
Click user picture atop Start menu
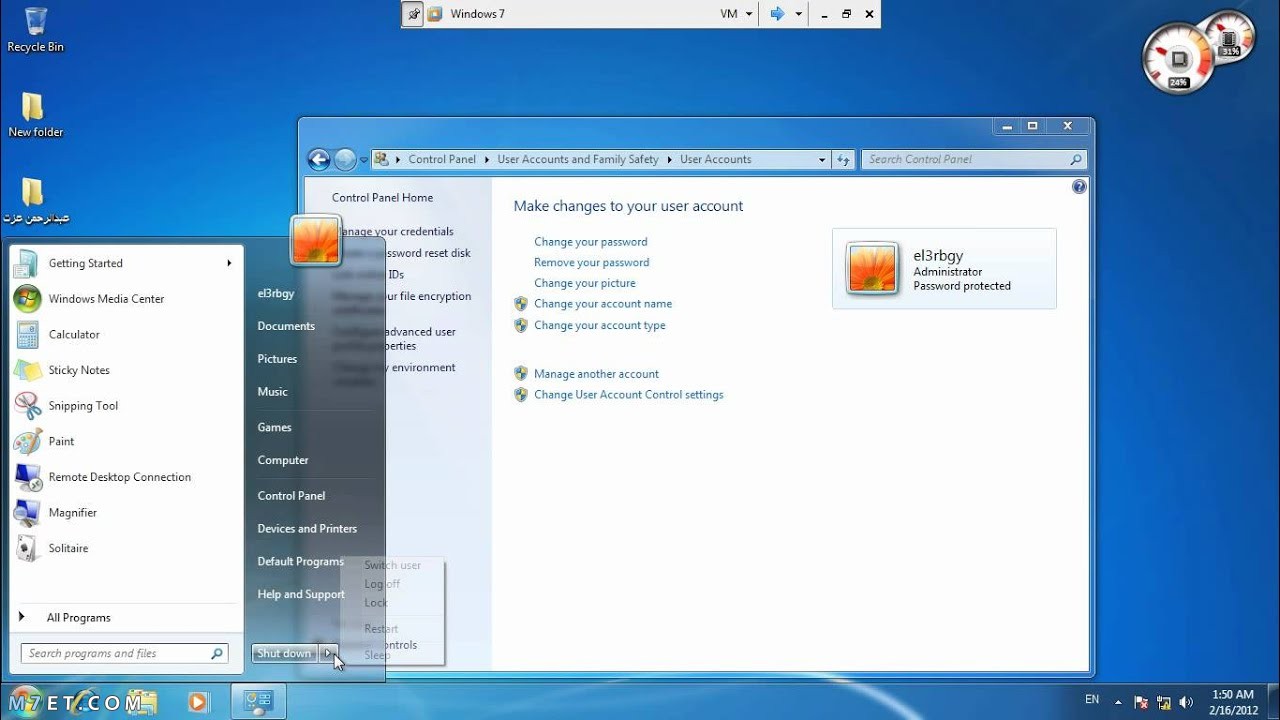[316, 240]
